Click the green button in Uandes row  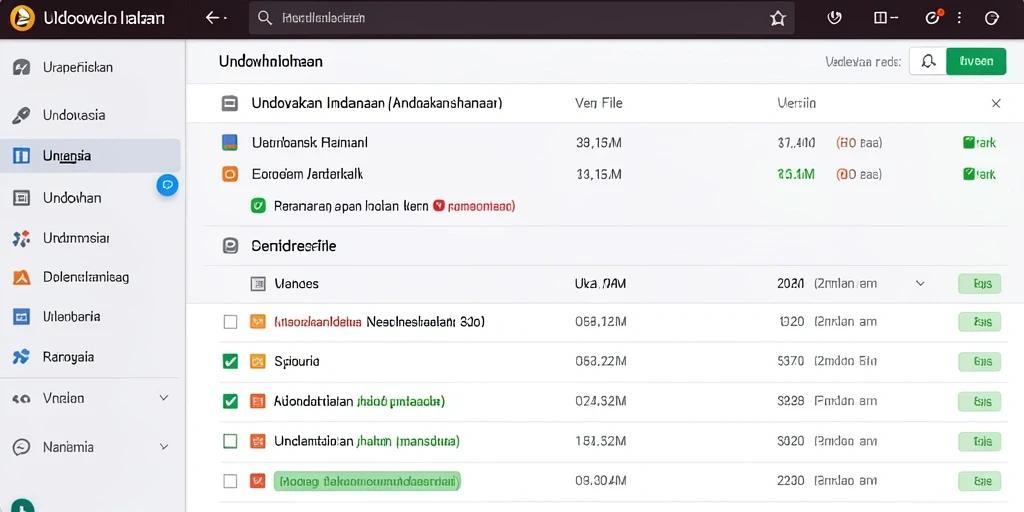click(x=979, y=284)
